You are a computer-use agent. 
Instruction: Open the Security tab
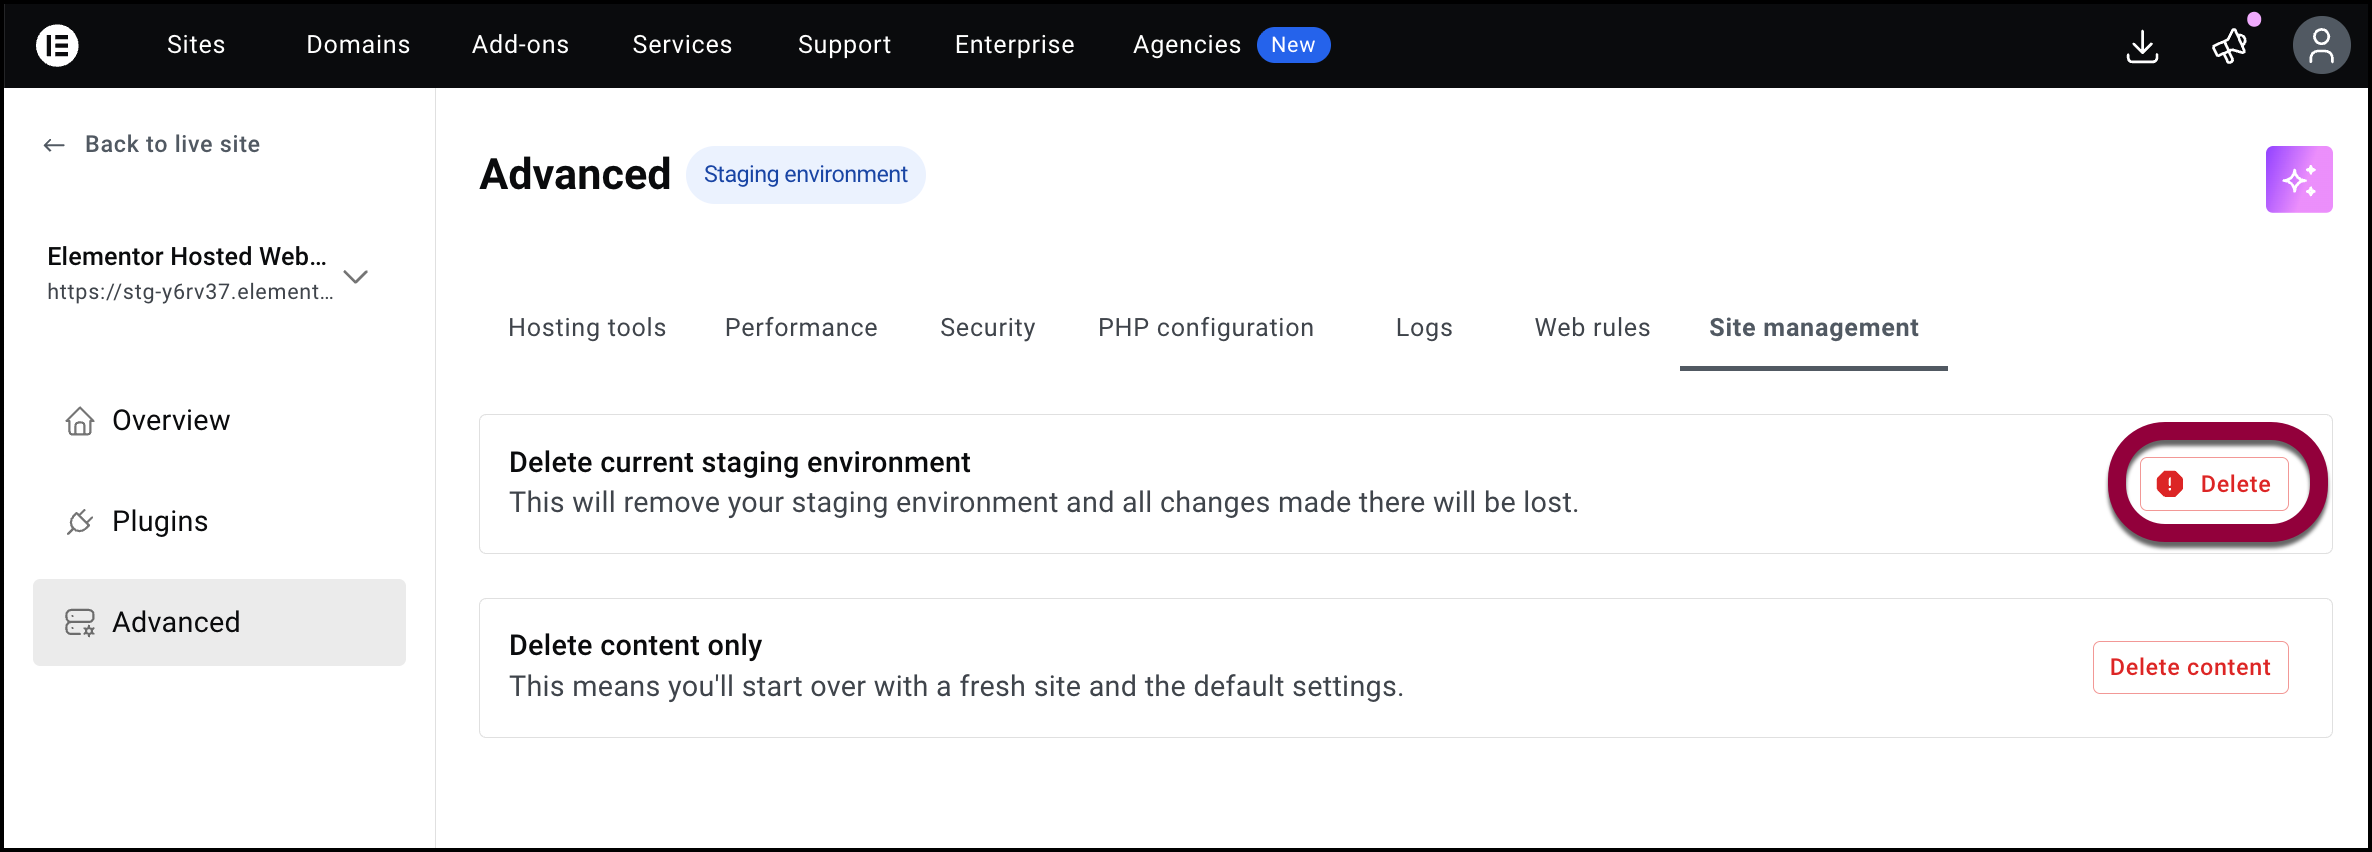click(x=987, y=328)
